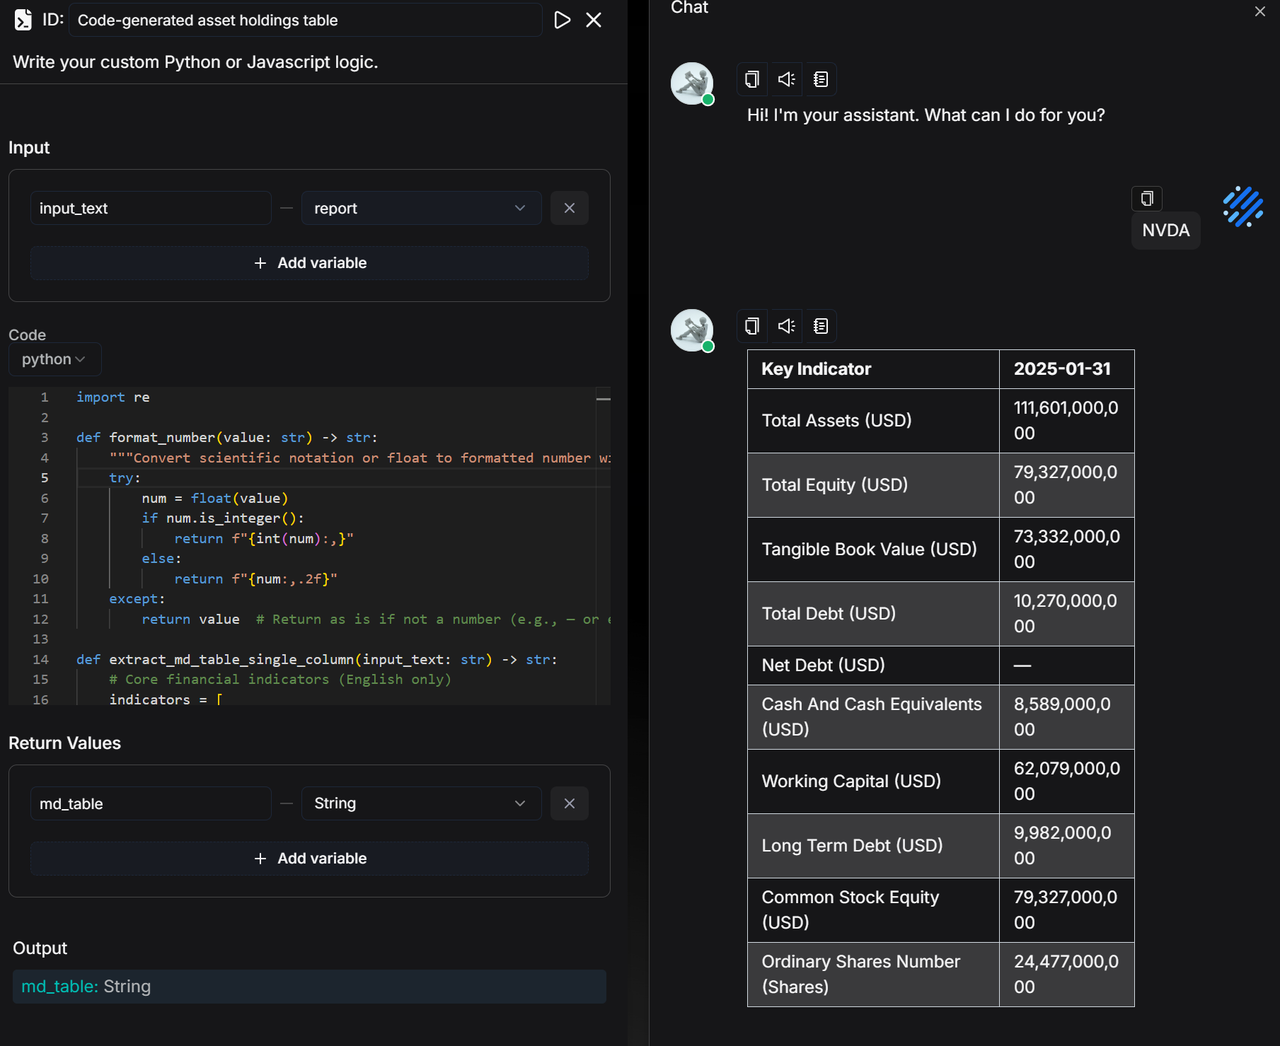Run the code node with play icon
The image size is (1280, 1046).
[562, 20]
